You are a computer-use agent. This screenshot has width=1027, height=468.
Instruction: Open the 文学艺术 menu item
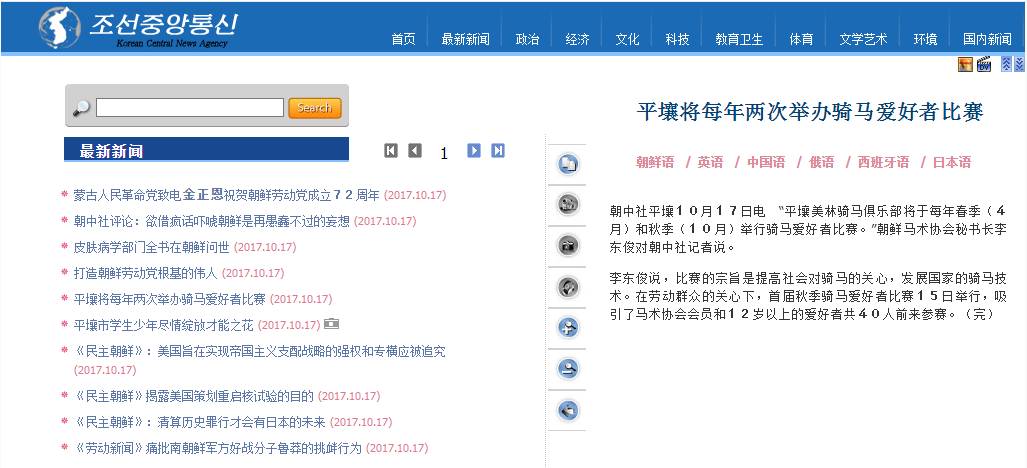click(863, 39)
